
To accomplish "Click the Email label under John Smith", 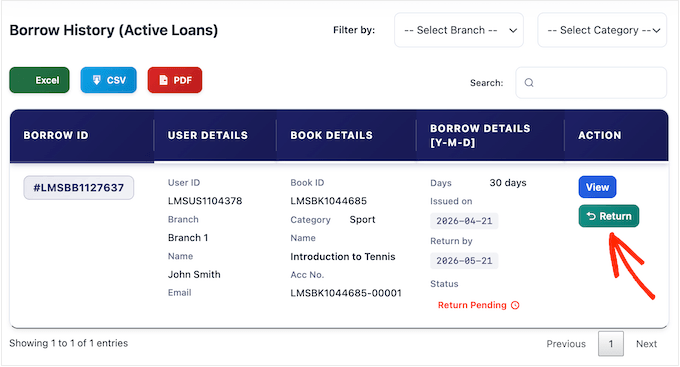I will pyautogui.click(x=180, y=293).
